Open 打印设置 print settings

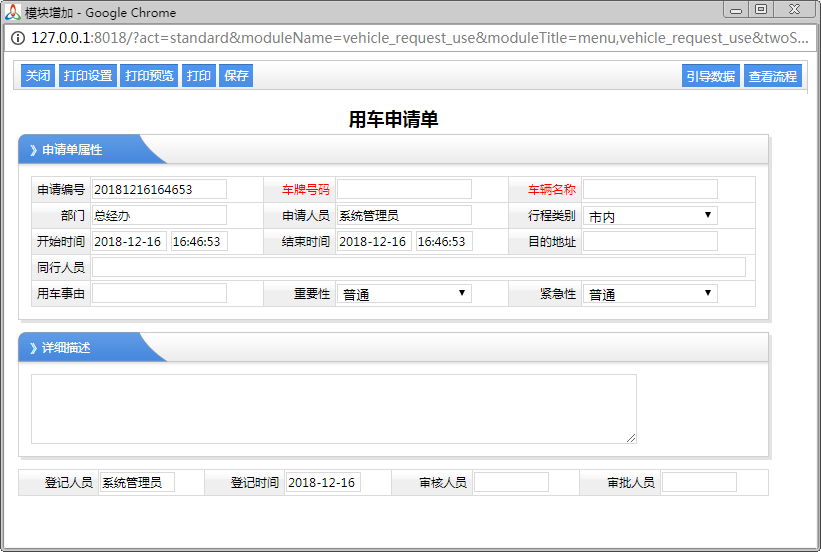pos(88,76)
